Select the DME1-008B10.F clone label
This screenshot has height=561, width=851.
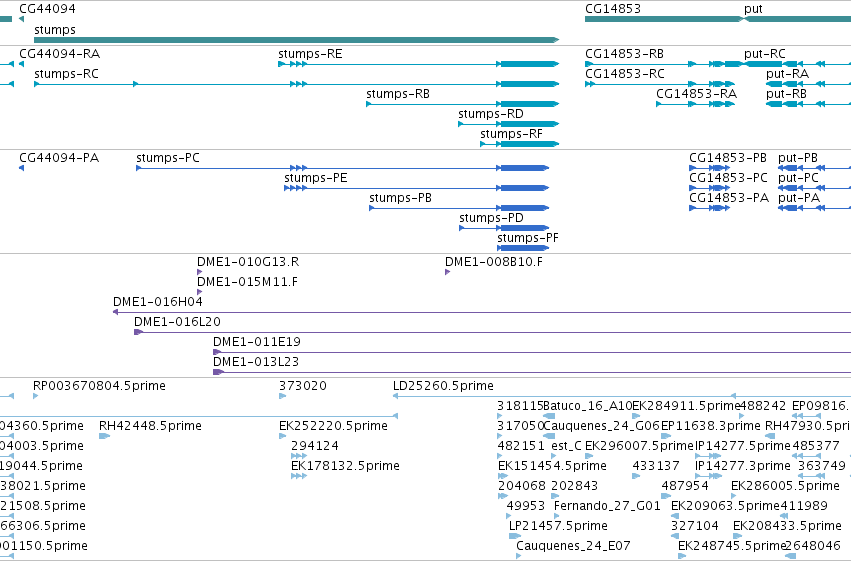click(x=494, y=262)
